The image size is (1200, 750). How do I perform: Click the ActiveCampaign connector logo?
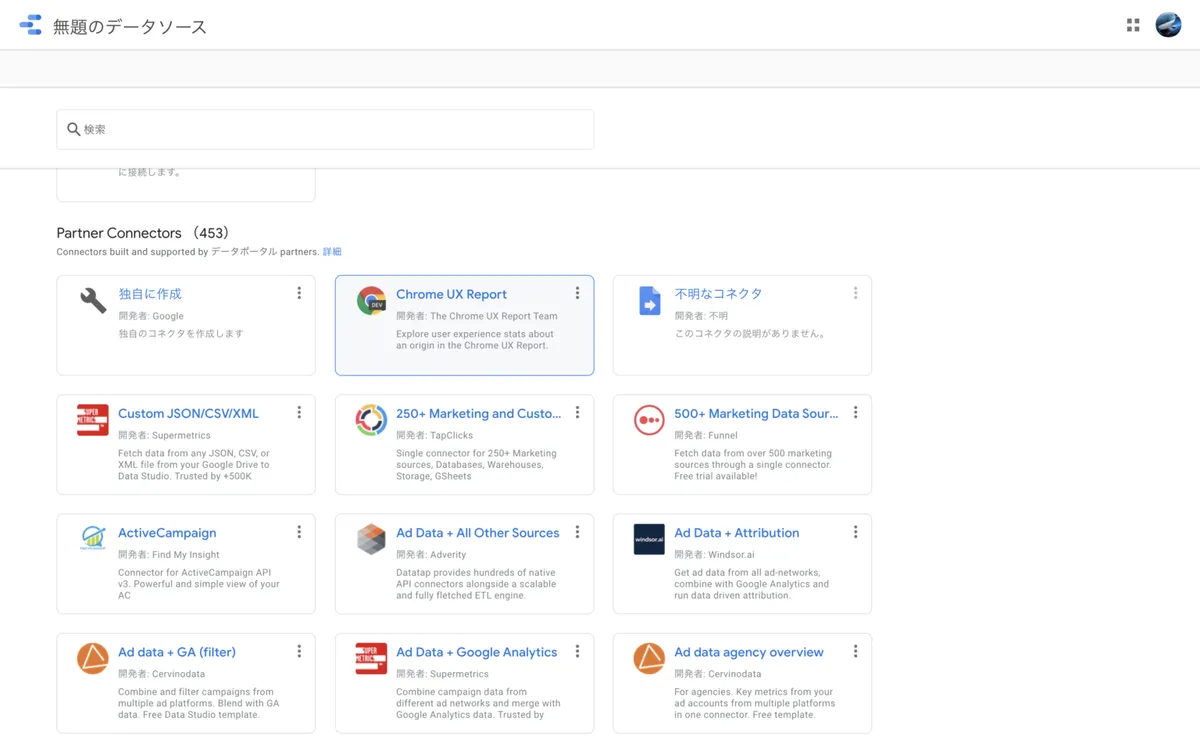click(x=93, y=539)
